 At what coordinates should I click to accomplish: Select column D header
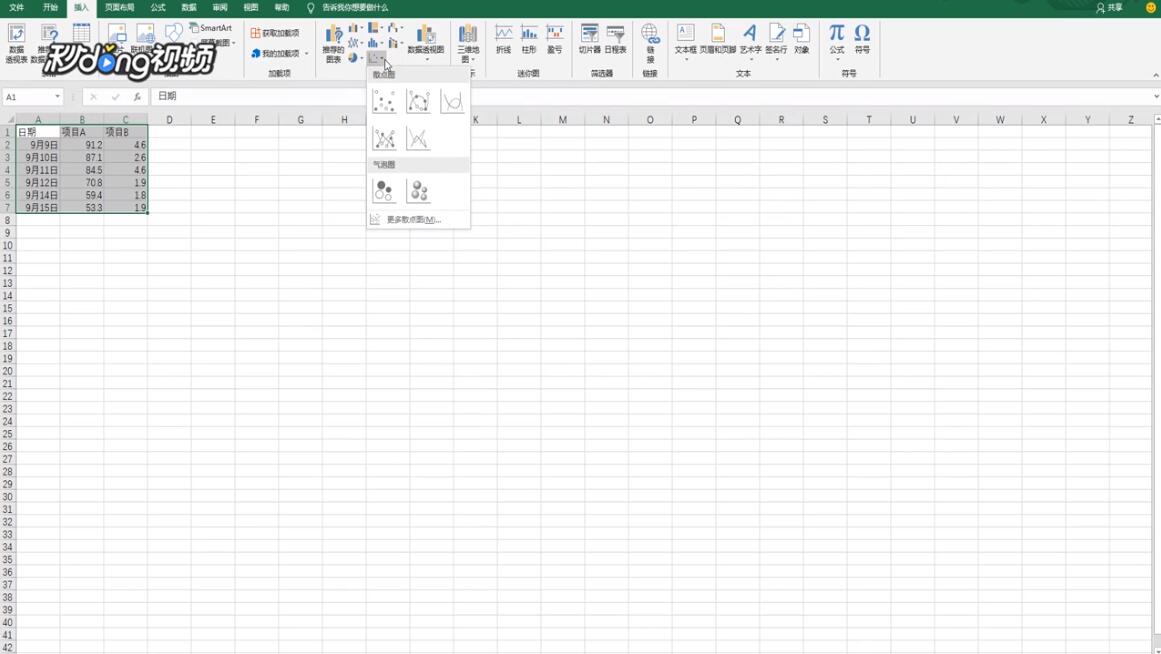pos(170,119)
